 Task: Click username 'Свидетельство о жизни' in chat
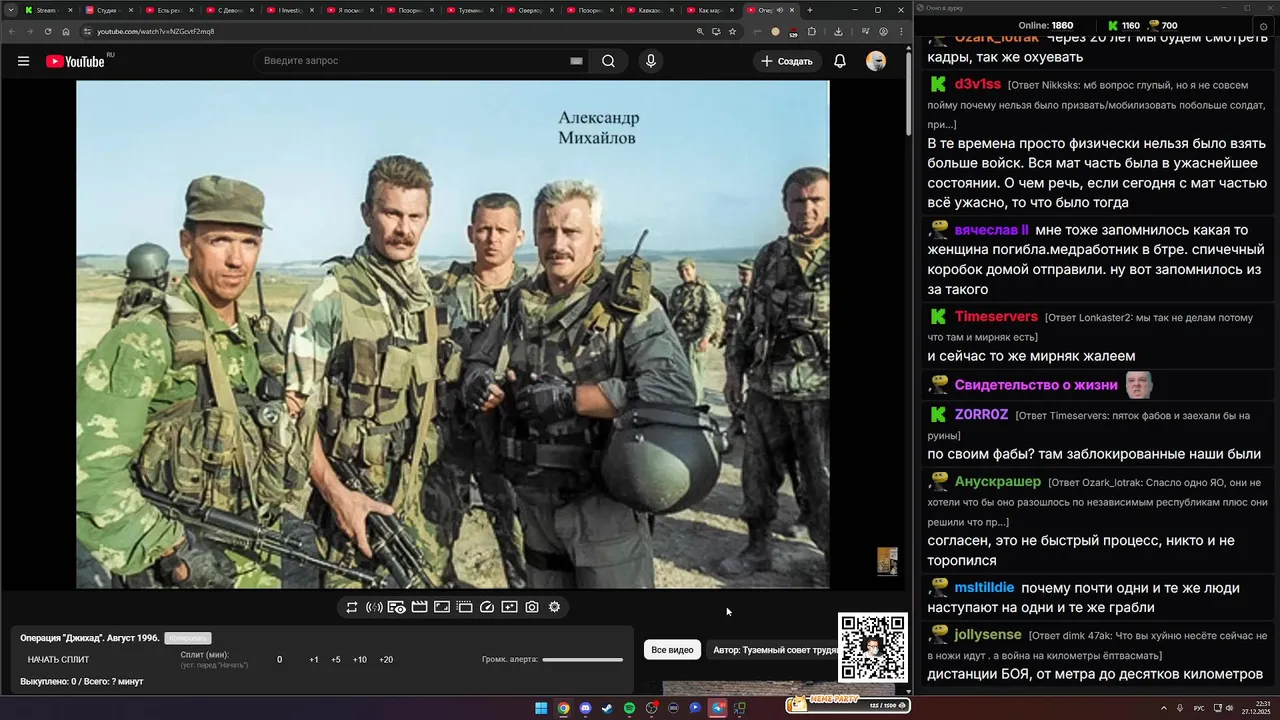(x=1036, y=385)
